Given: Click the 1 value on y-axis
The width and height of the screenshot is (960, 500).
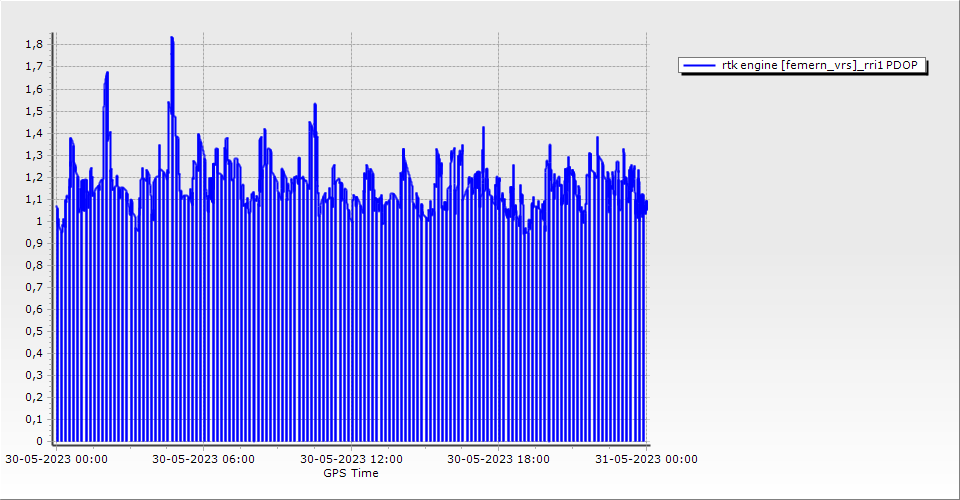Looking at the screenshot, I should click(x=39, y=221).
